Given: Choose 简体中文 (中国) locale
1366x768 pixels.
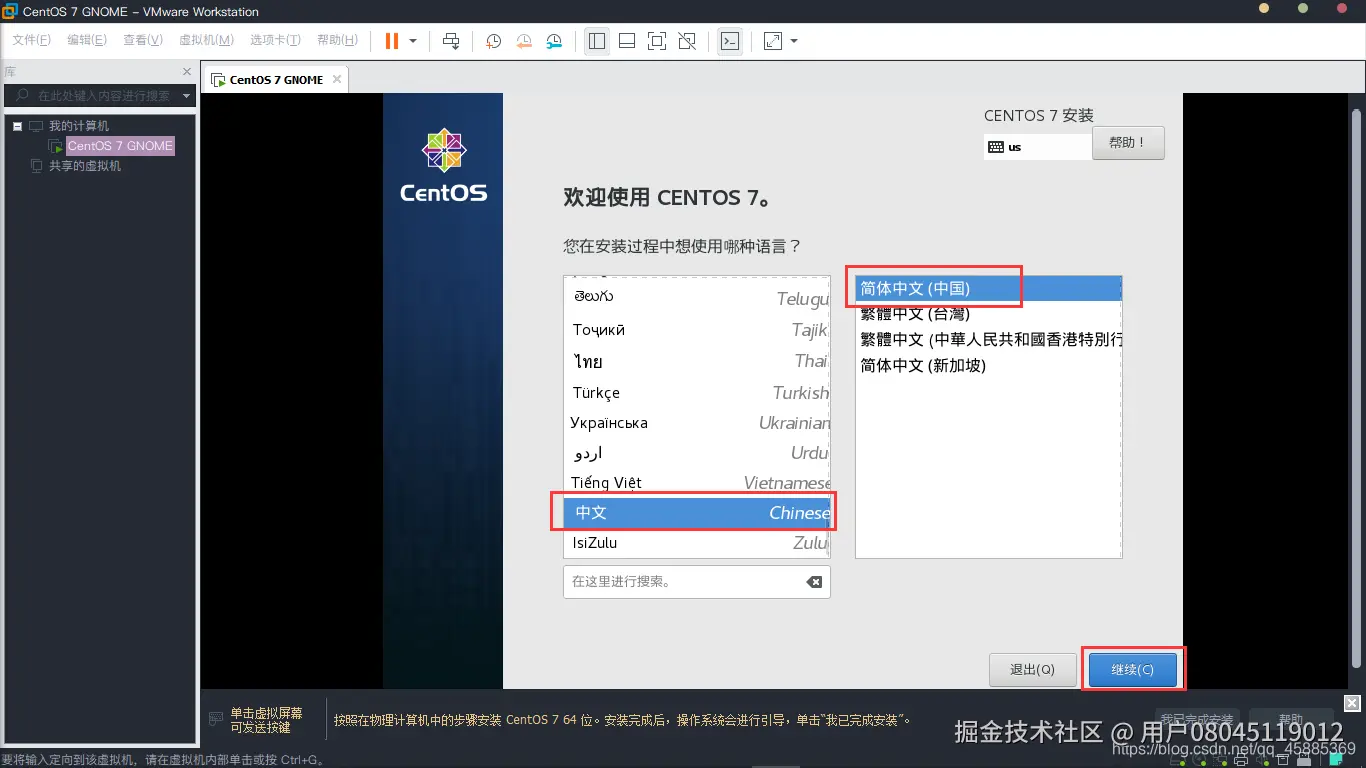Looking at the screenshot, I should [988, 288].
